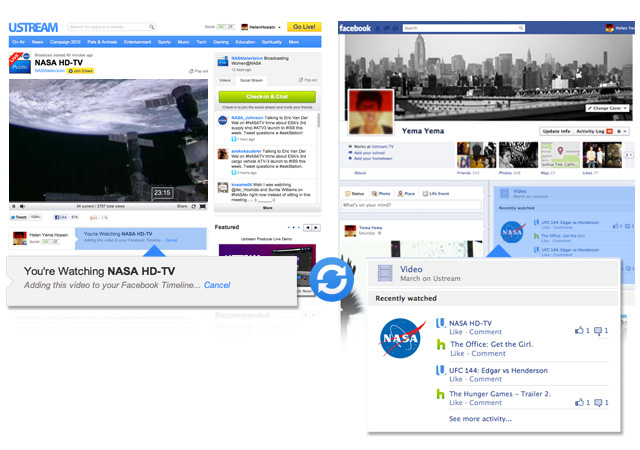Click the magnifier in Facebook search bar
This screenshot has width=640, height=450.
(521, 28)
